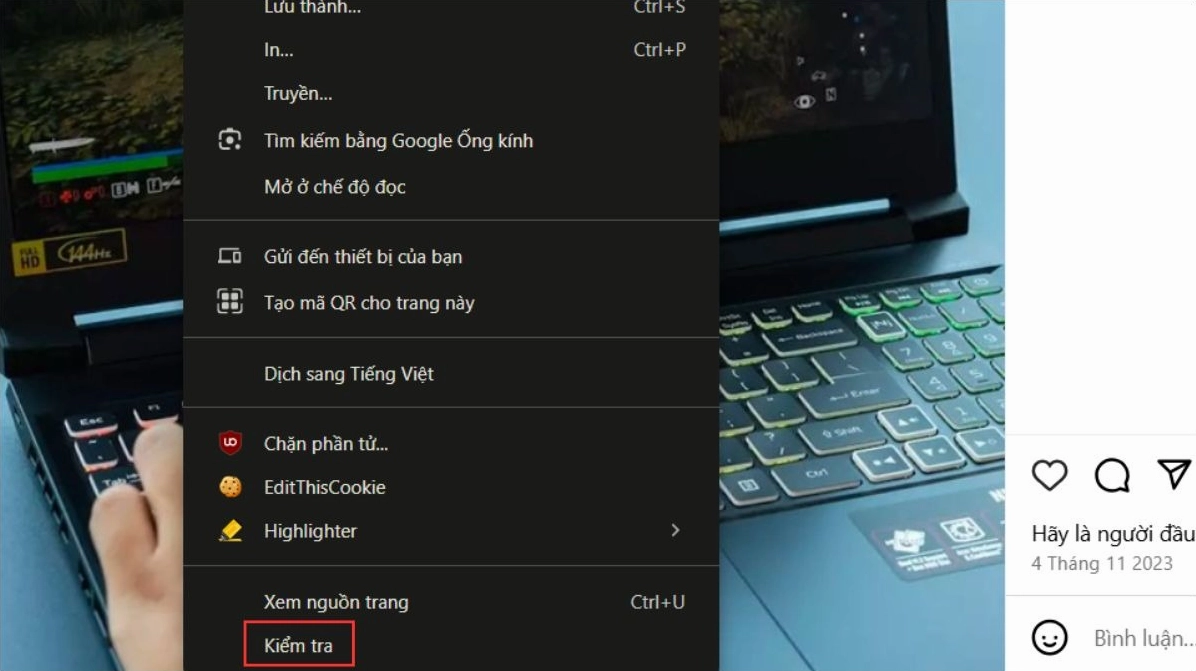Screen dimensions: 1196x671
Task: Click the QR code icon
Action: pyautogui.click(x=230, y=302)
